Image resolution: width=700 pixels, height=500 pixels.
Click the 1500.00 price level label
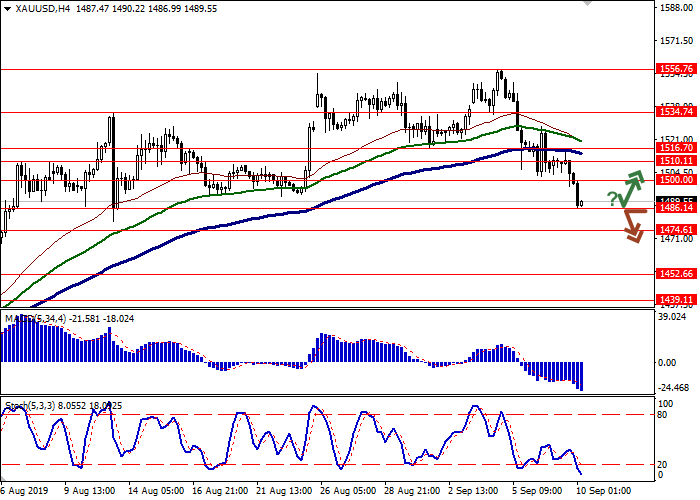tap(677, 179)
